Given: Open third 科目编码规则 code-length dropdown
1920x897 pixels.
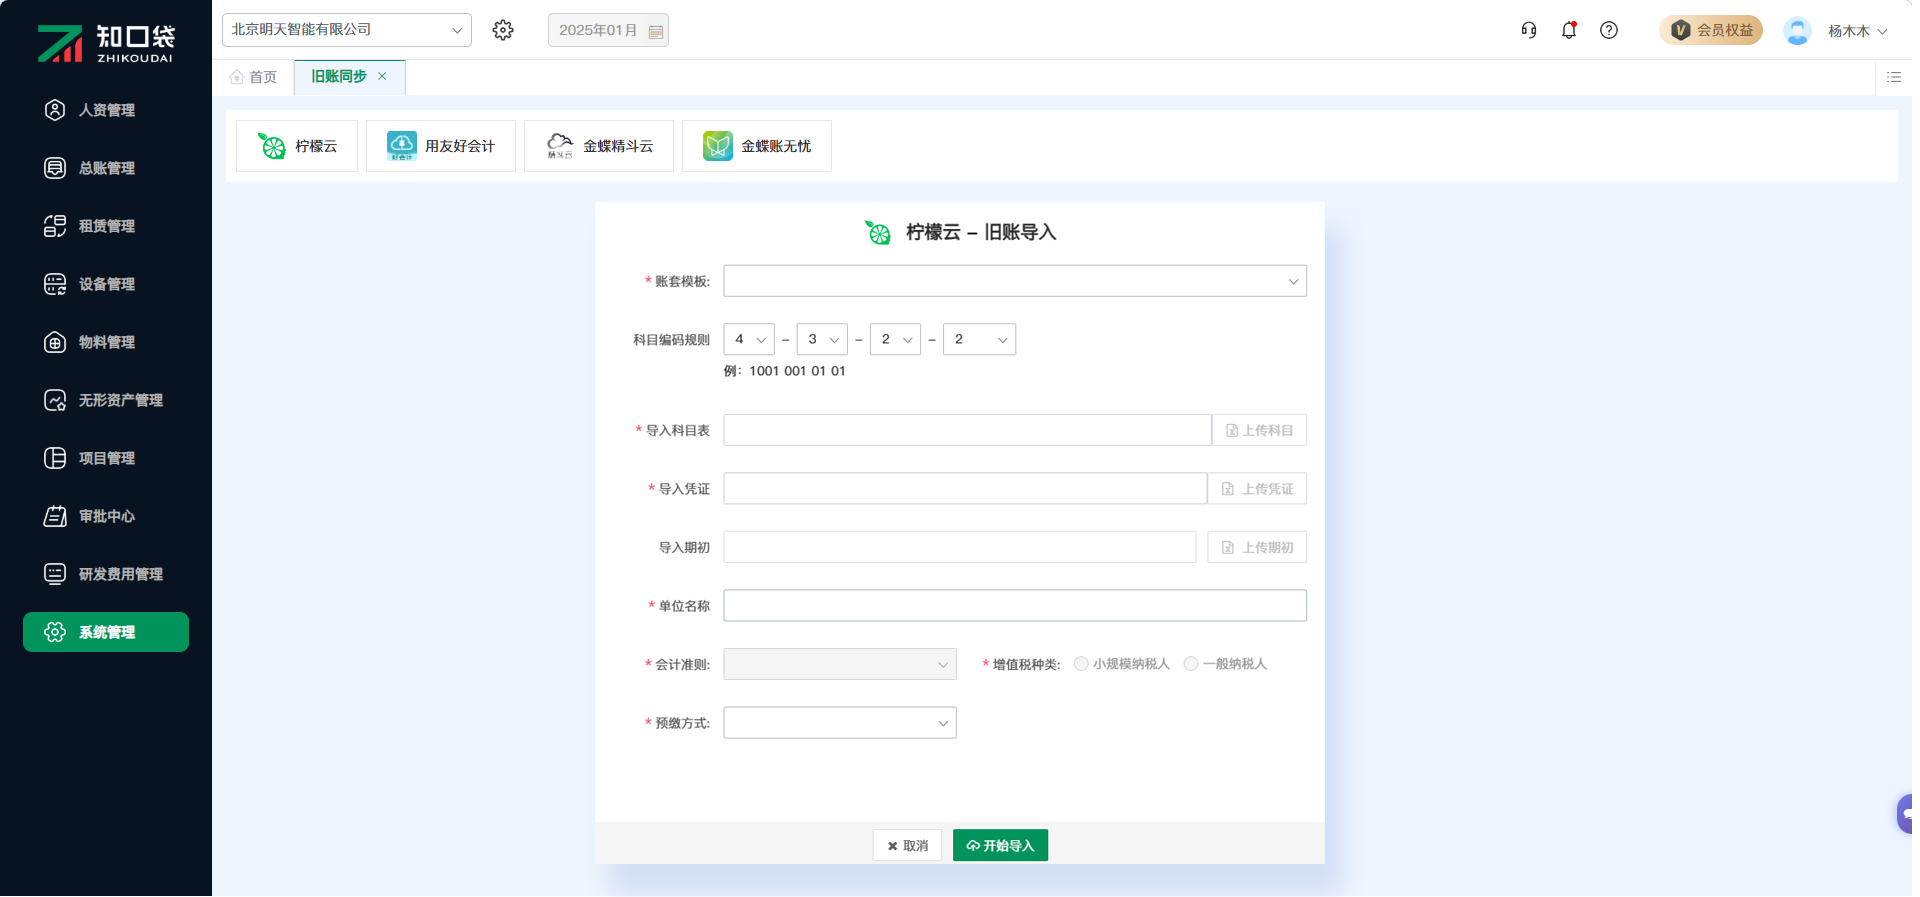Looking at the screenshot, I should coord(895,339).
